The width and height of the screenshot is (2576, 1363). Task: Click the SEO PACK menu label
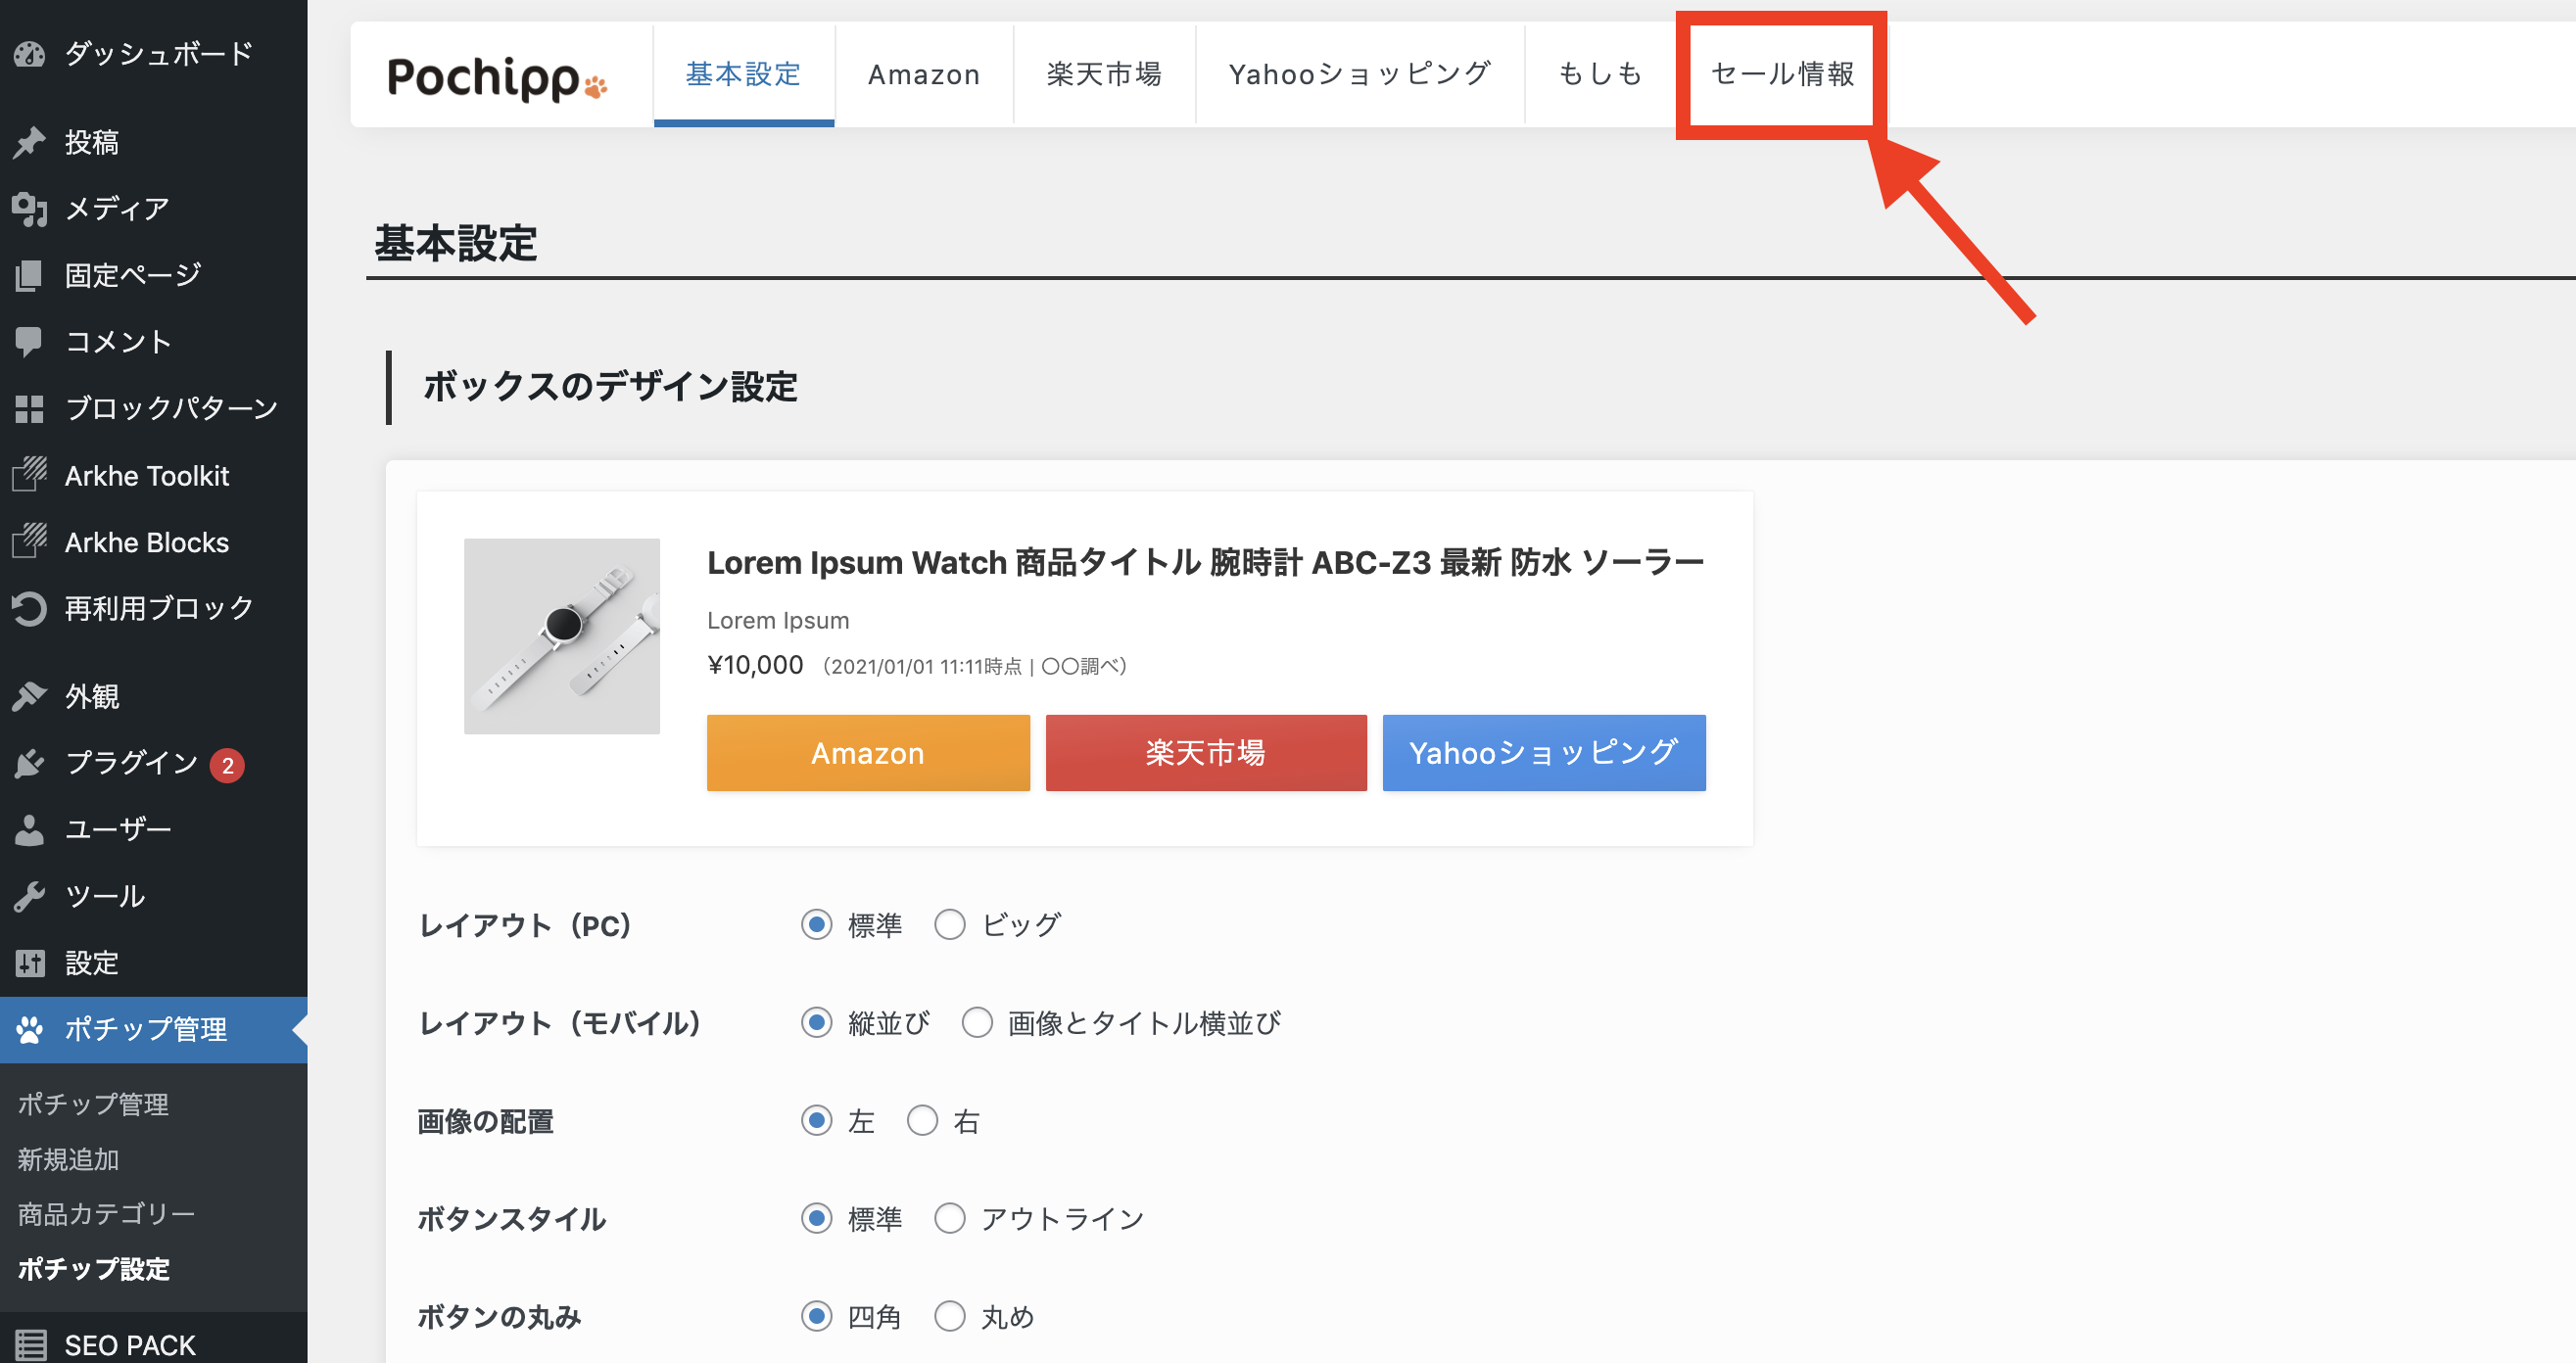130,1345
